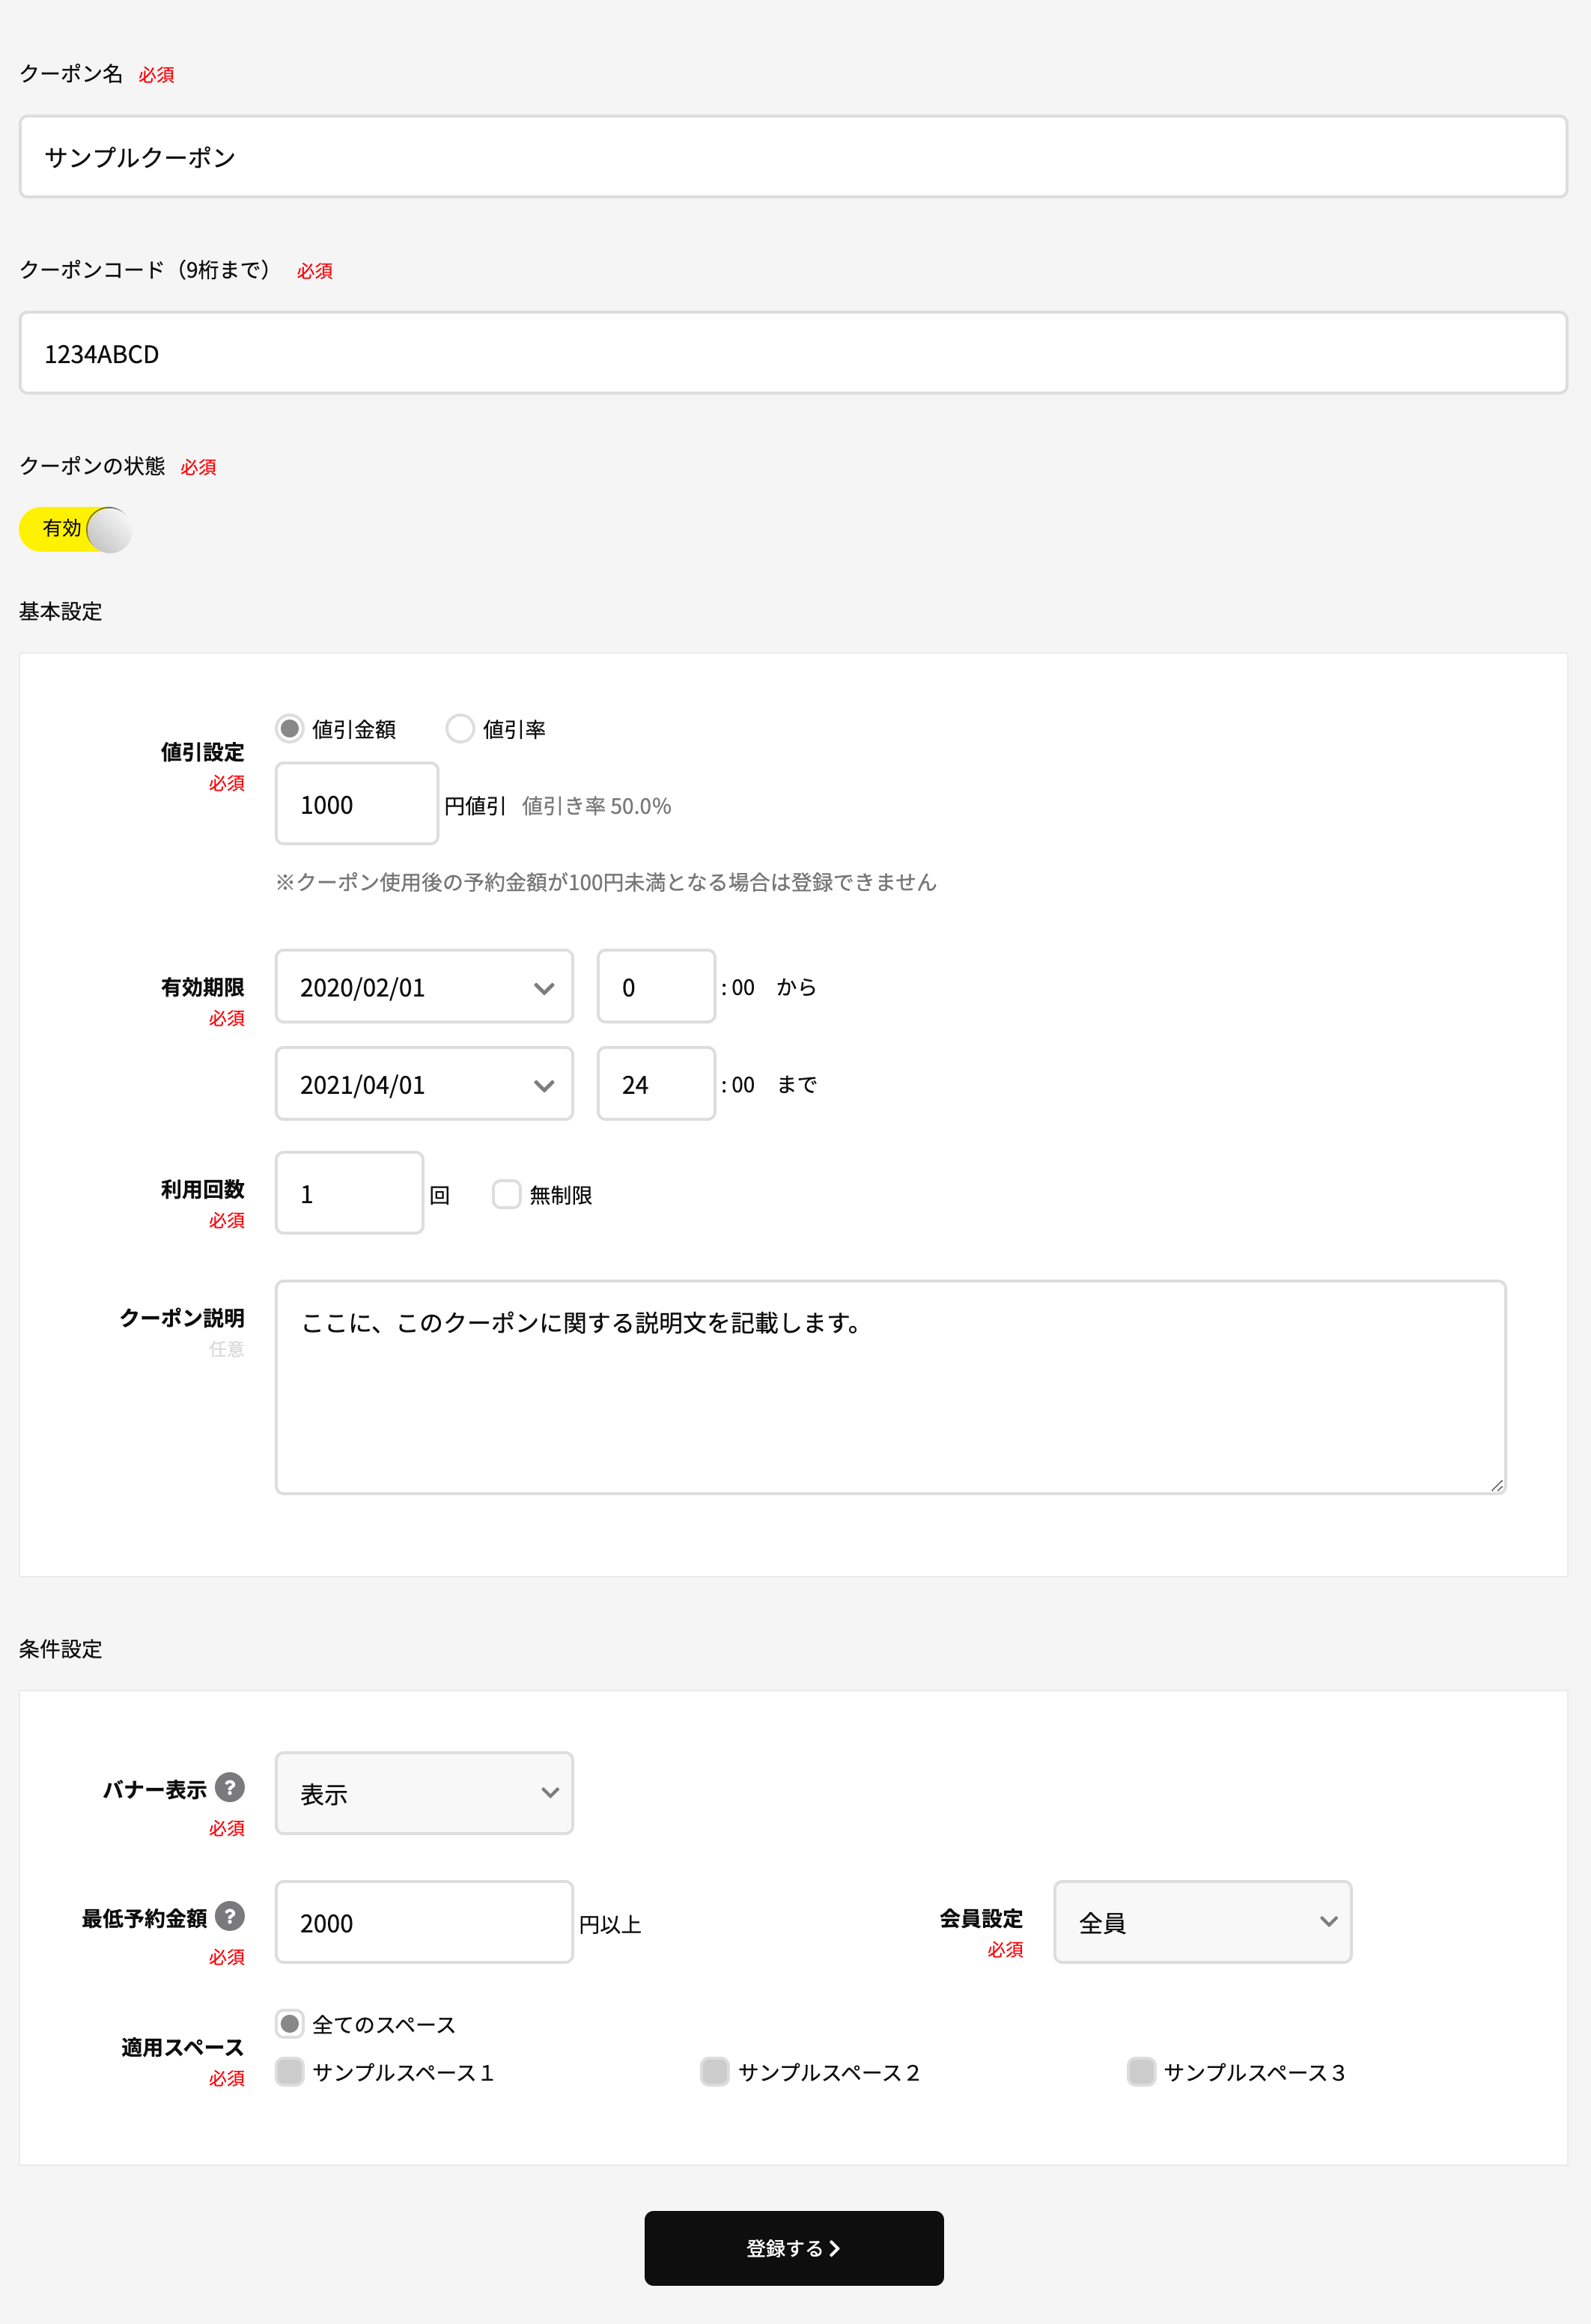Focus the クーポン名 field with サンプルクーポン
This screenshot has height=2324, width=1591.
point(793,157)
